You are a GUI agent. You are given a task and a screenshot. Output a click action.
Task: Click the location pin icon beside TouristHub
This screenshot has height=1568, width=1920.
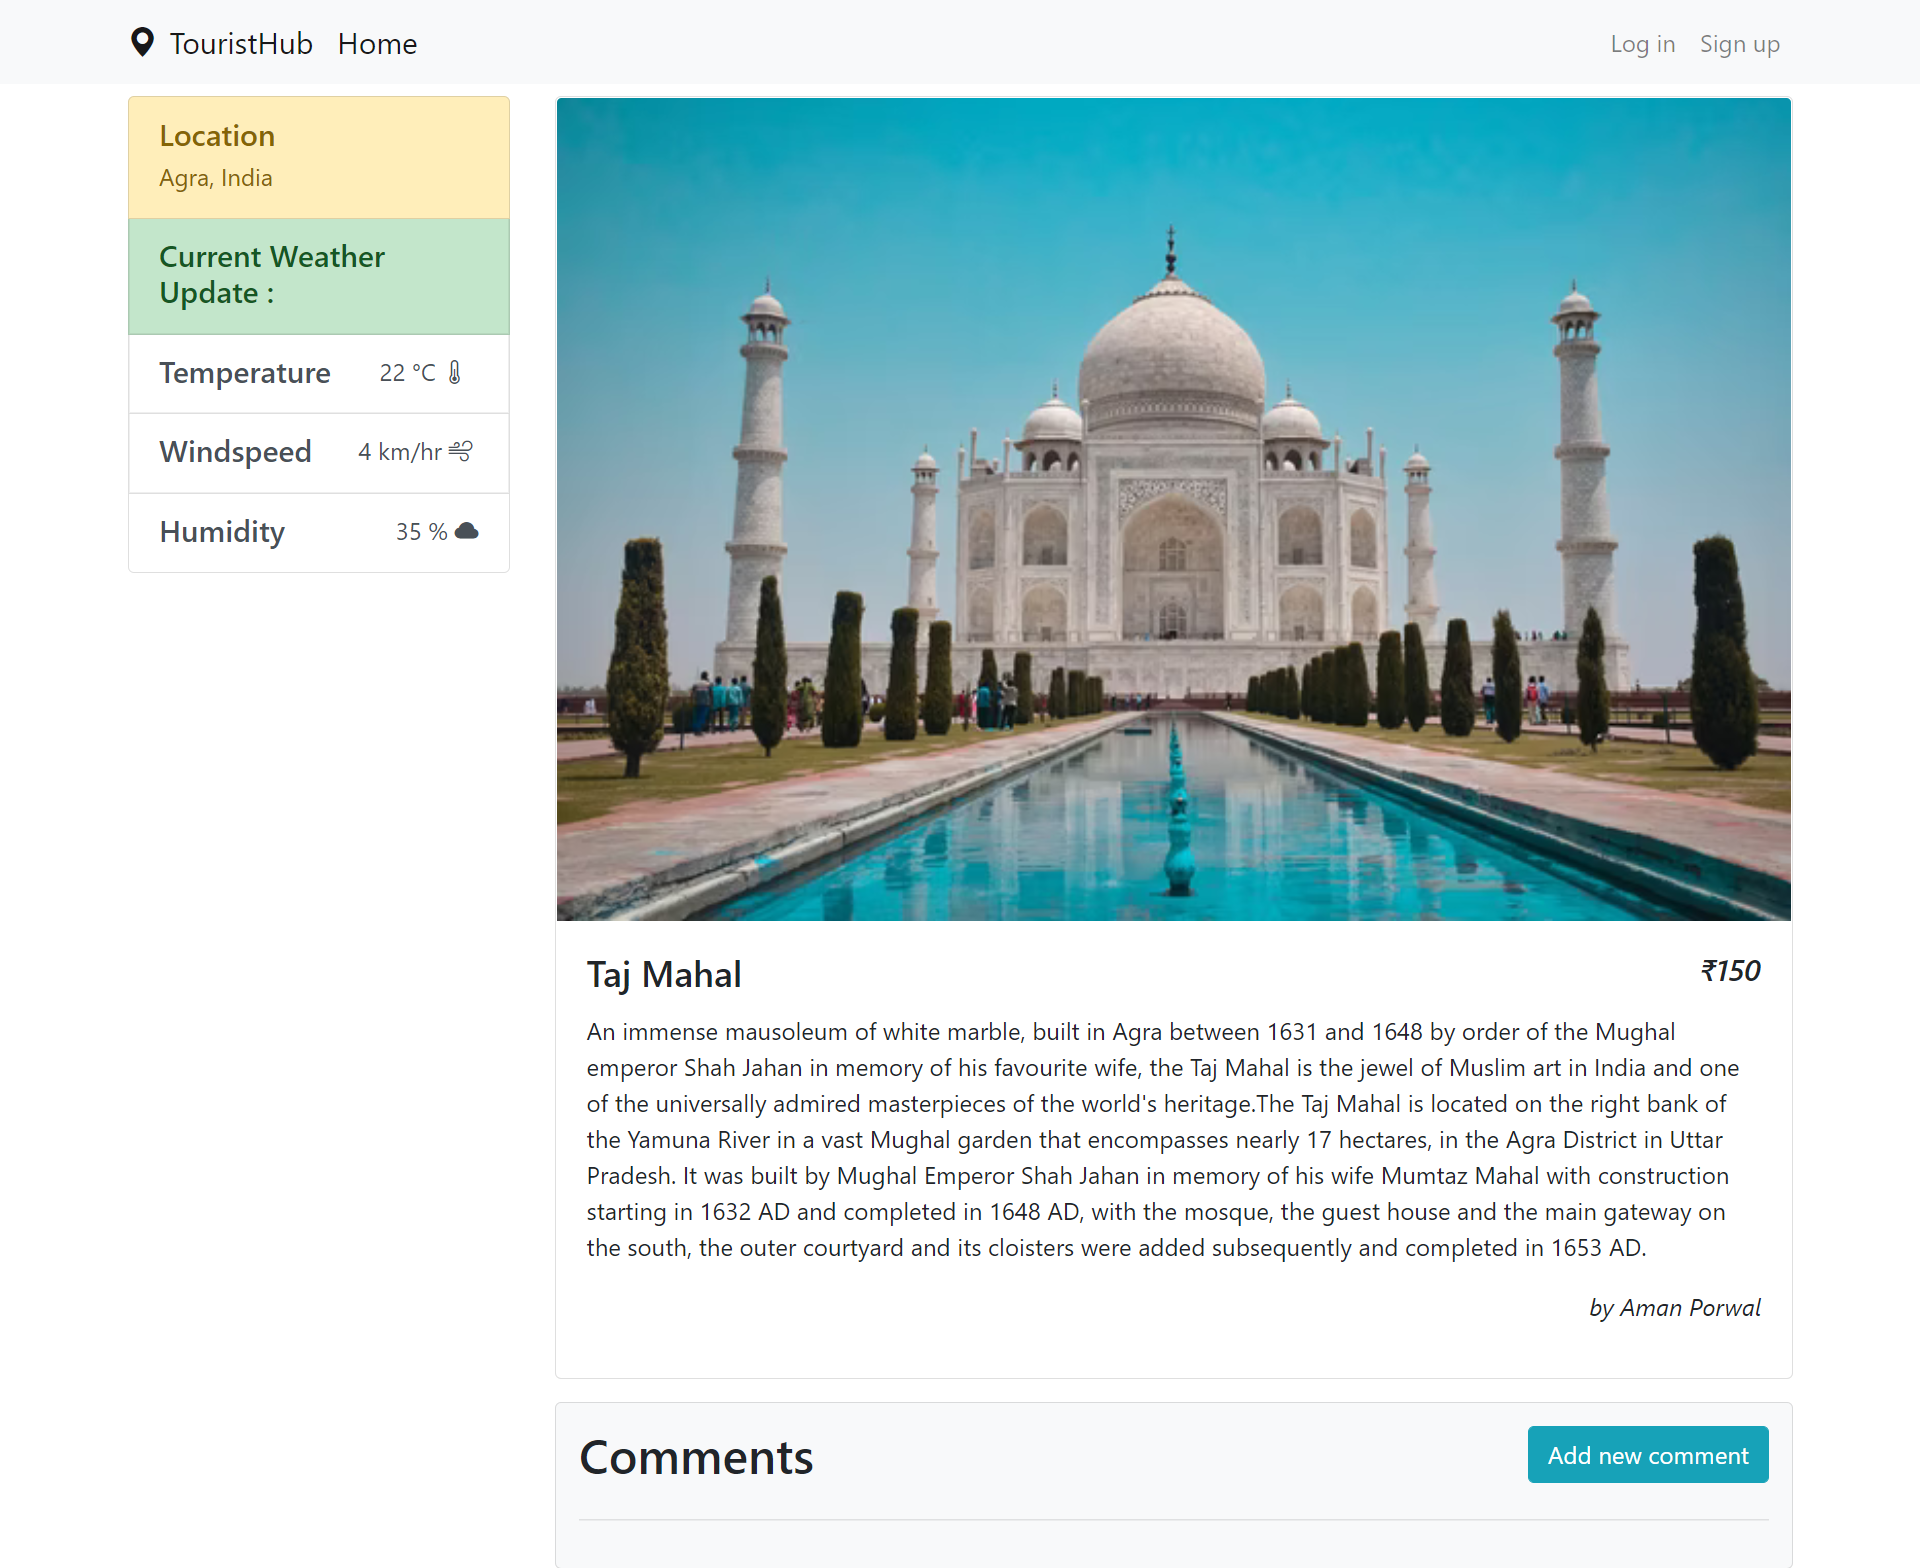coord(141,42)
